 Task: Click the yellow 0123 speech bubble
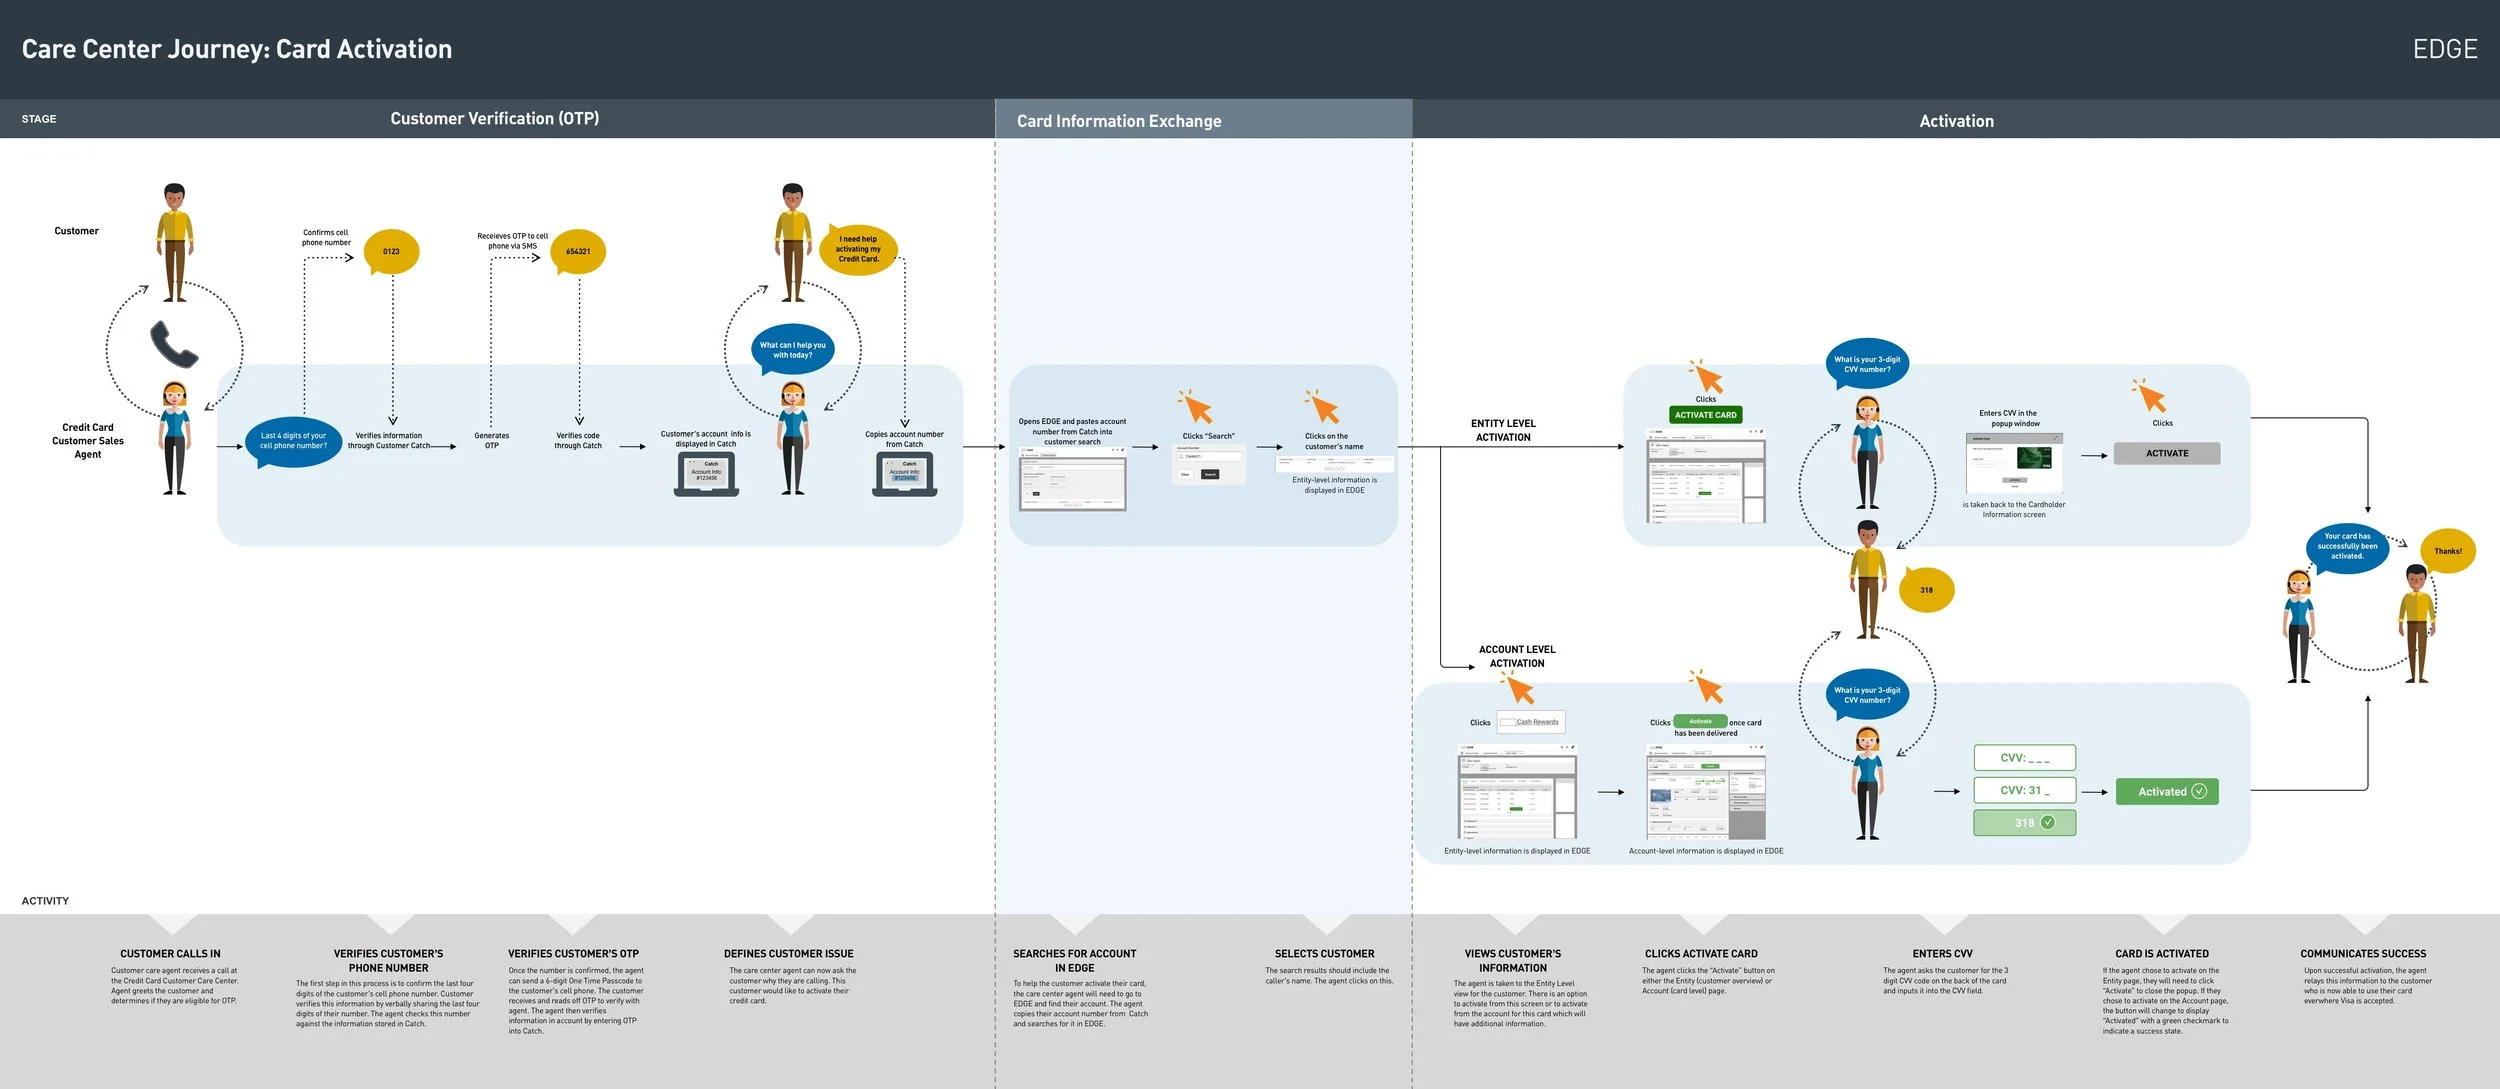point(391,251)
